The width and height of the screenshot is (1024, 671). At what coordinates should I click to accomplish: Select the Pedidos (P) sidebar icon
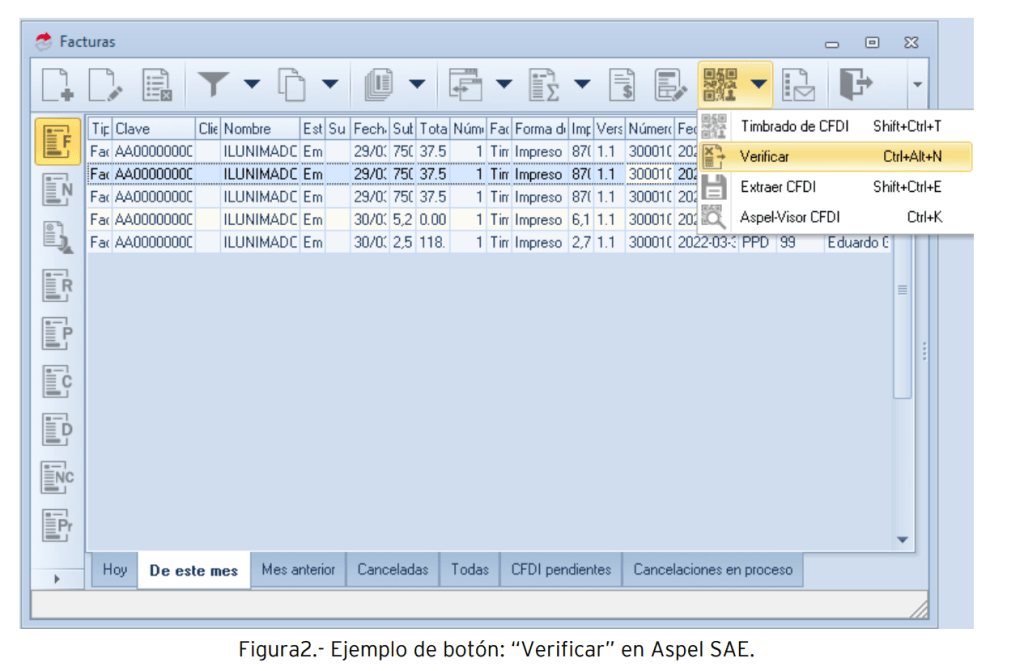57,334
